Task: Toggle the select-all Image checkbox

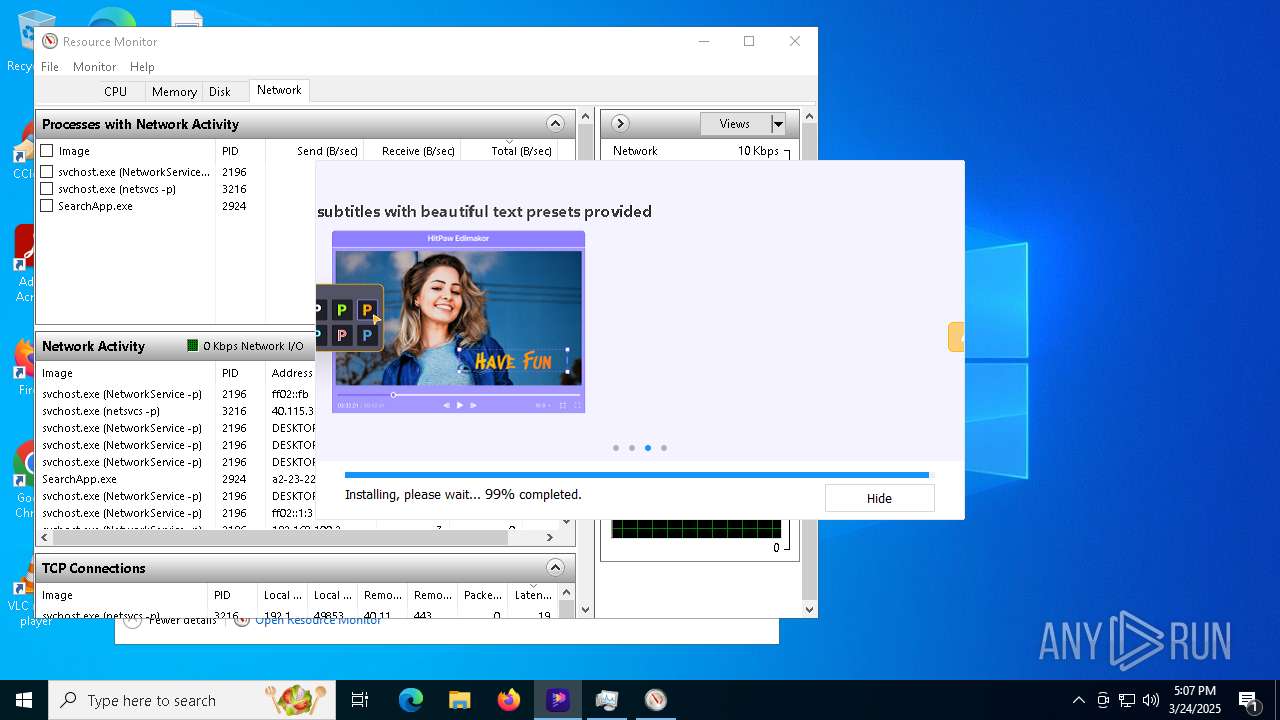Action: pos(47,151)
